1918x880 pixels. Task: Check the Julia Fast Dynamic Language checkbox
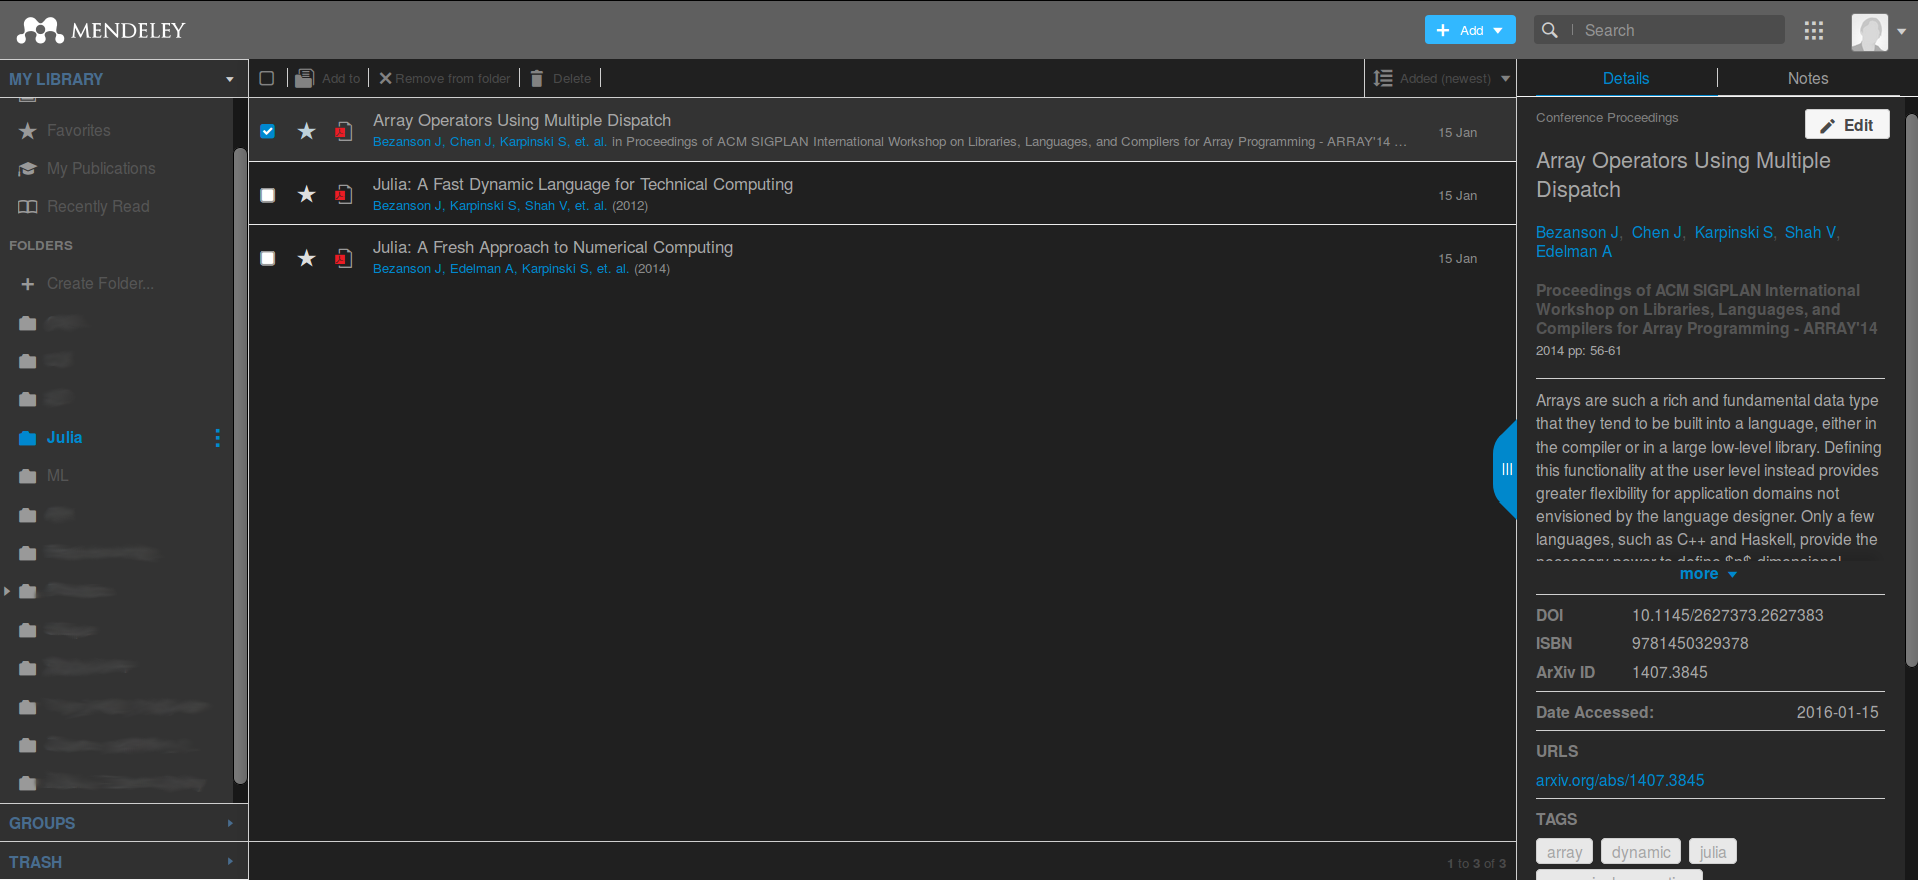267,195
